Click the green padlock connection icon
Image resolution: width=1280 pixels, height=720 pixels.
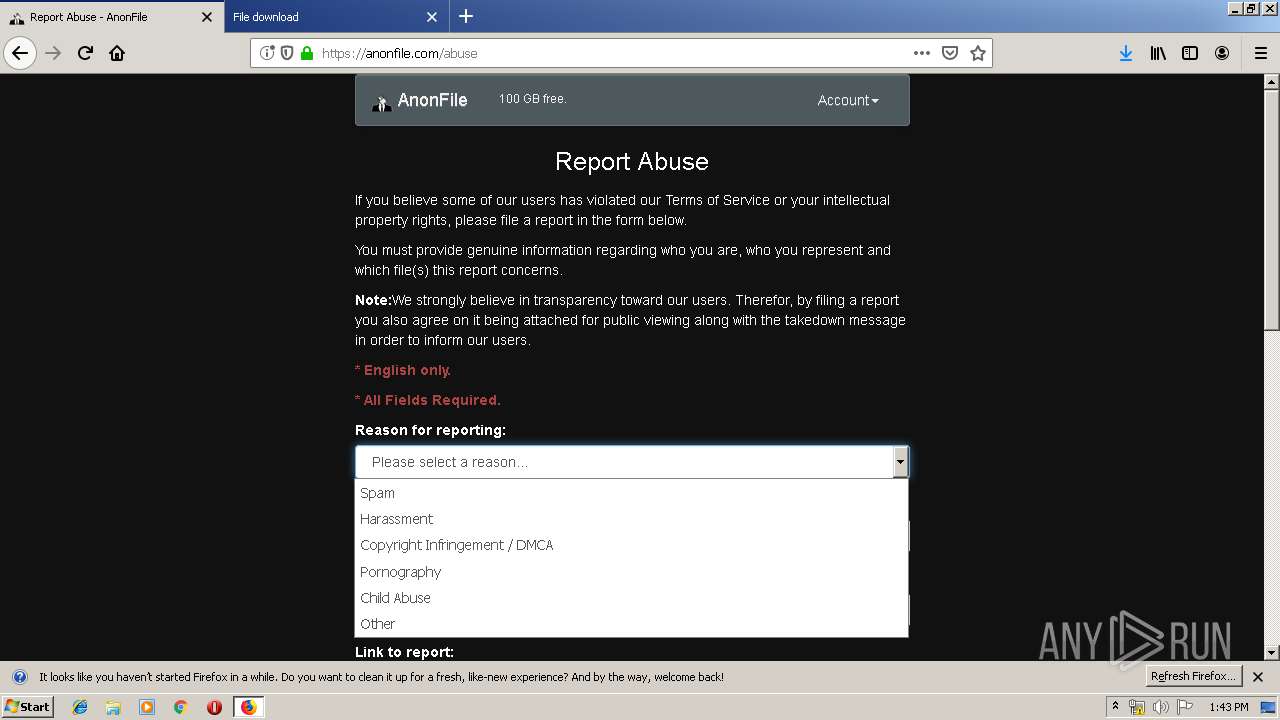[x=306, y=53]
